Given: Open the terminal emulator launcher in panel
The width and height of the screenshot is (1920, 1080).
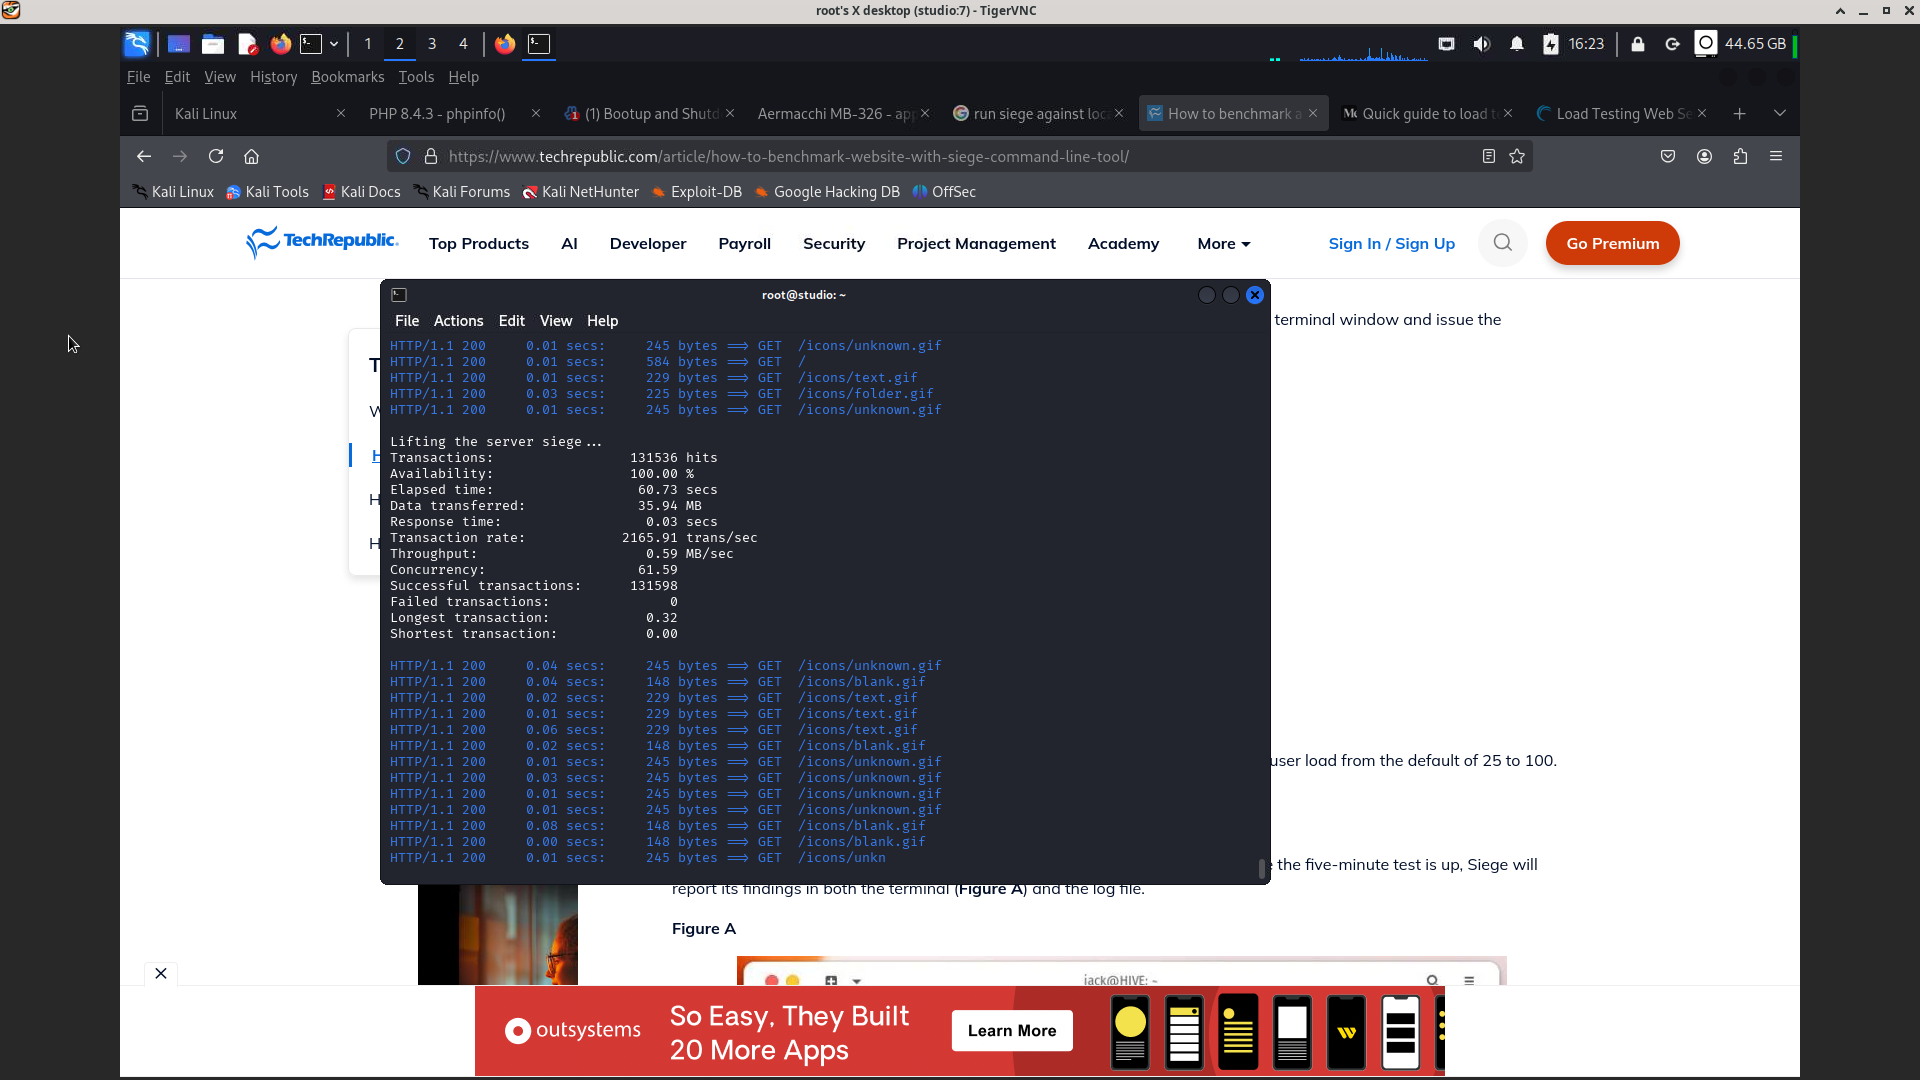Looking at the screenshot, I should click(x=312, y=43).
